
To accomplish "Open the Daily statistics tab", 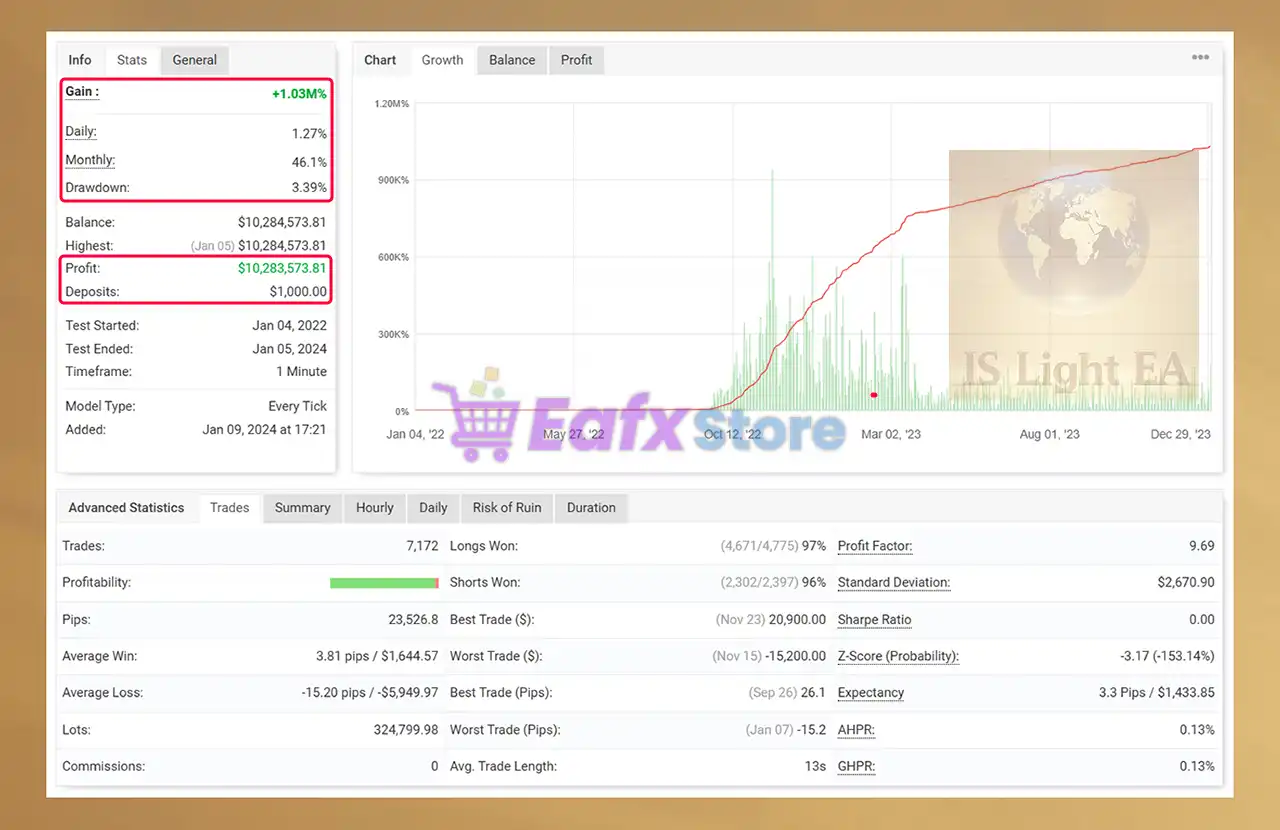I will tap(433, 508).
